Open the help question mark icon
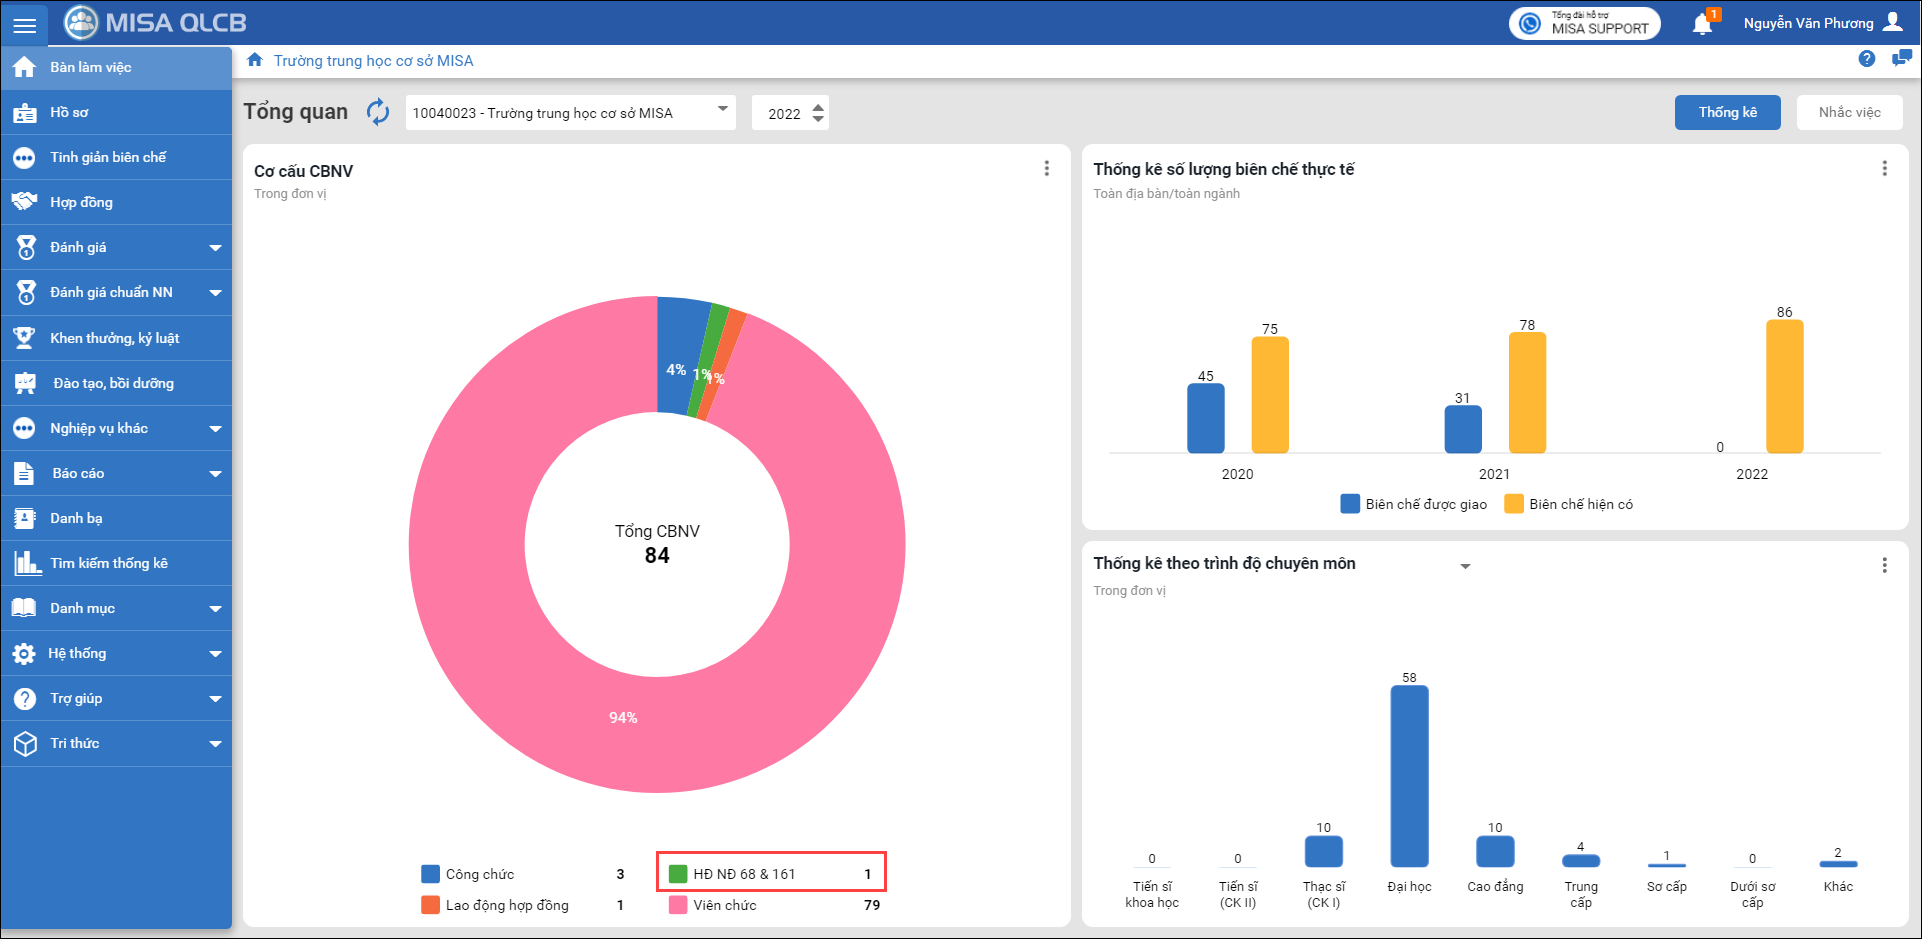The height and width of the screenshot is (939, 1922). pyautogui.click(x=1866, y=59)
